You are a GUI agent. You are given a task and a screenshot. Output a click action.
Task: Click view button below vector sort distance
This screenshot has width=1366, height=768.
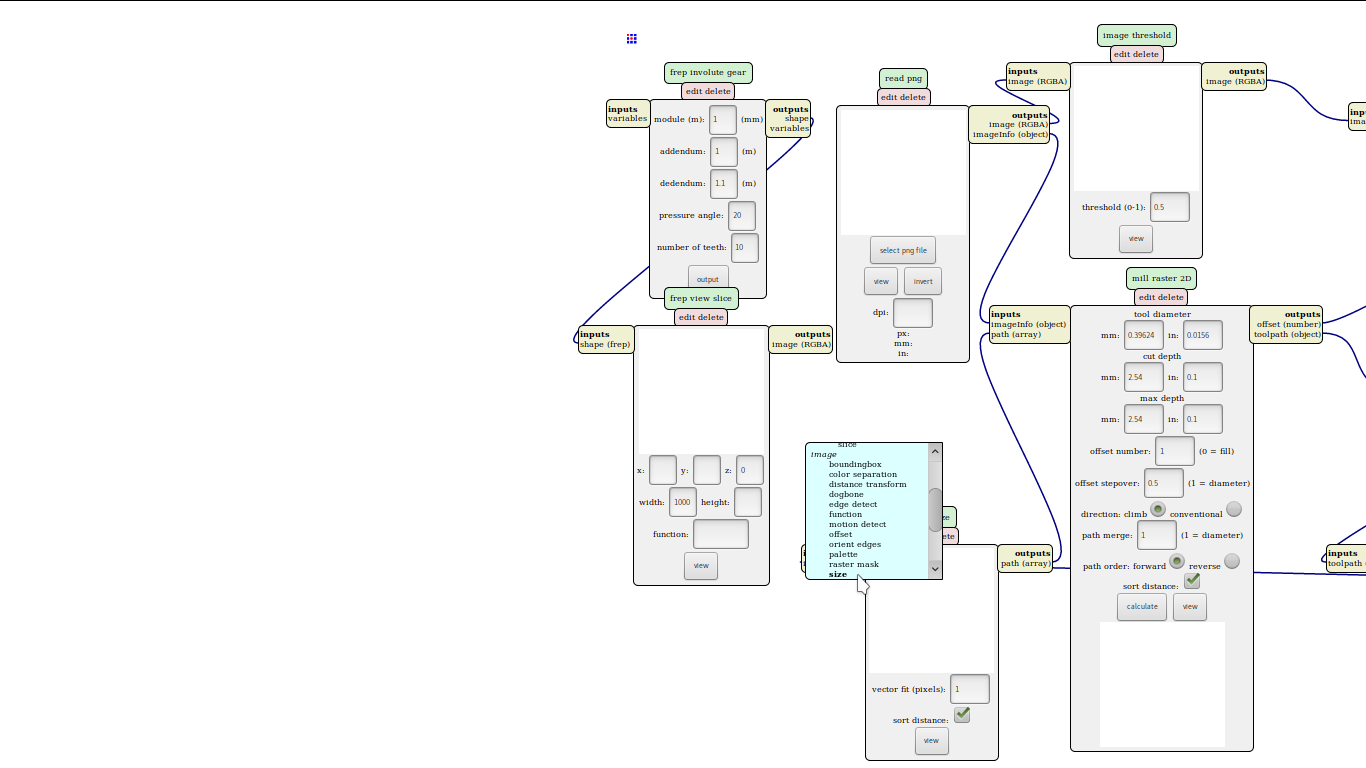pyautogui.click(x=932, y=741)
